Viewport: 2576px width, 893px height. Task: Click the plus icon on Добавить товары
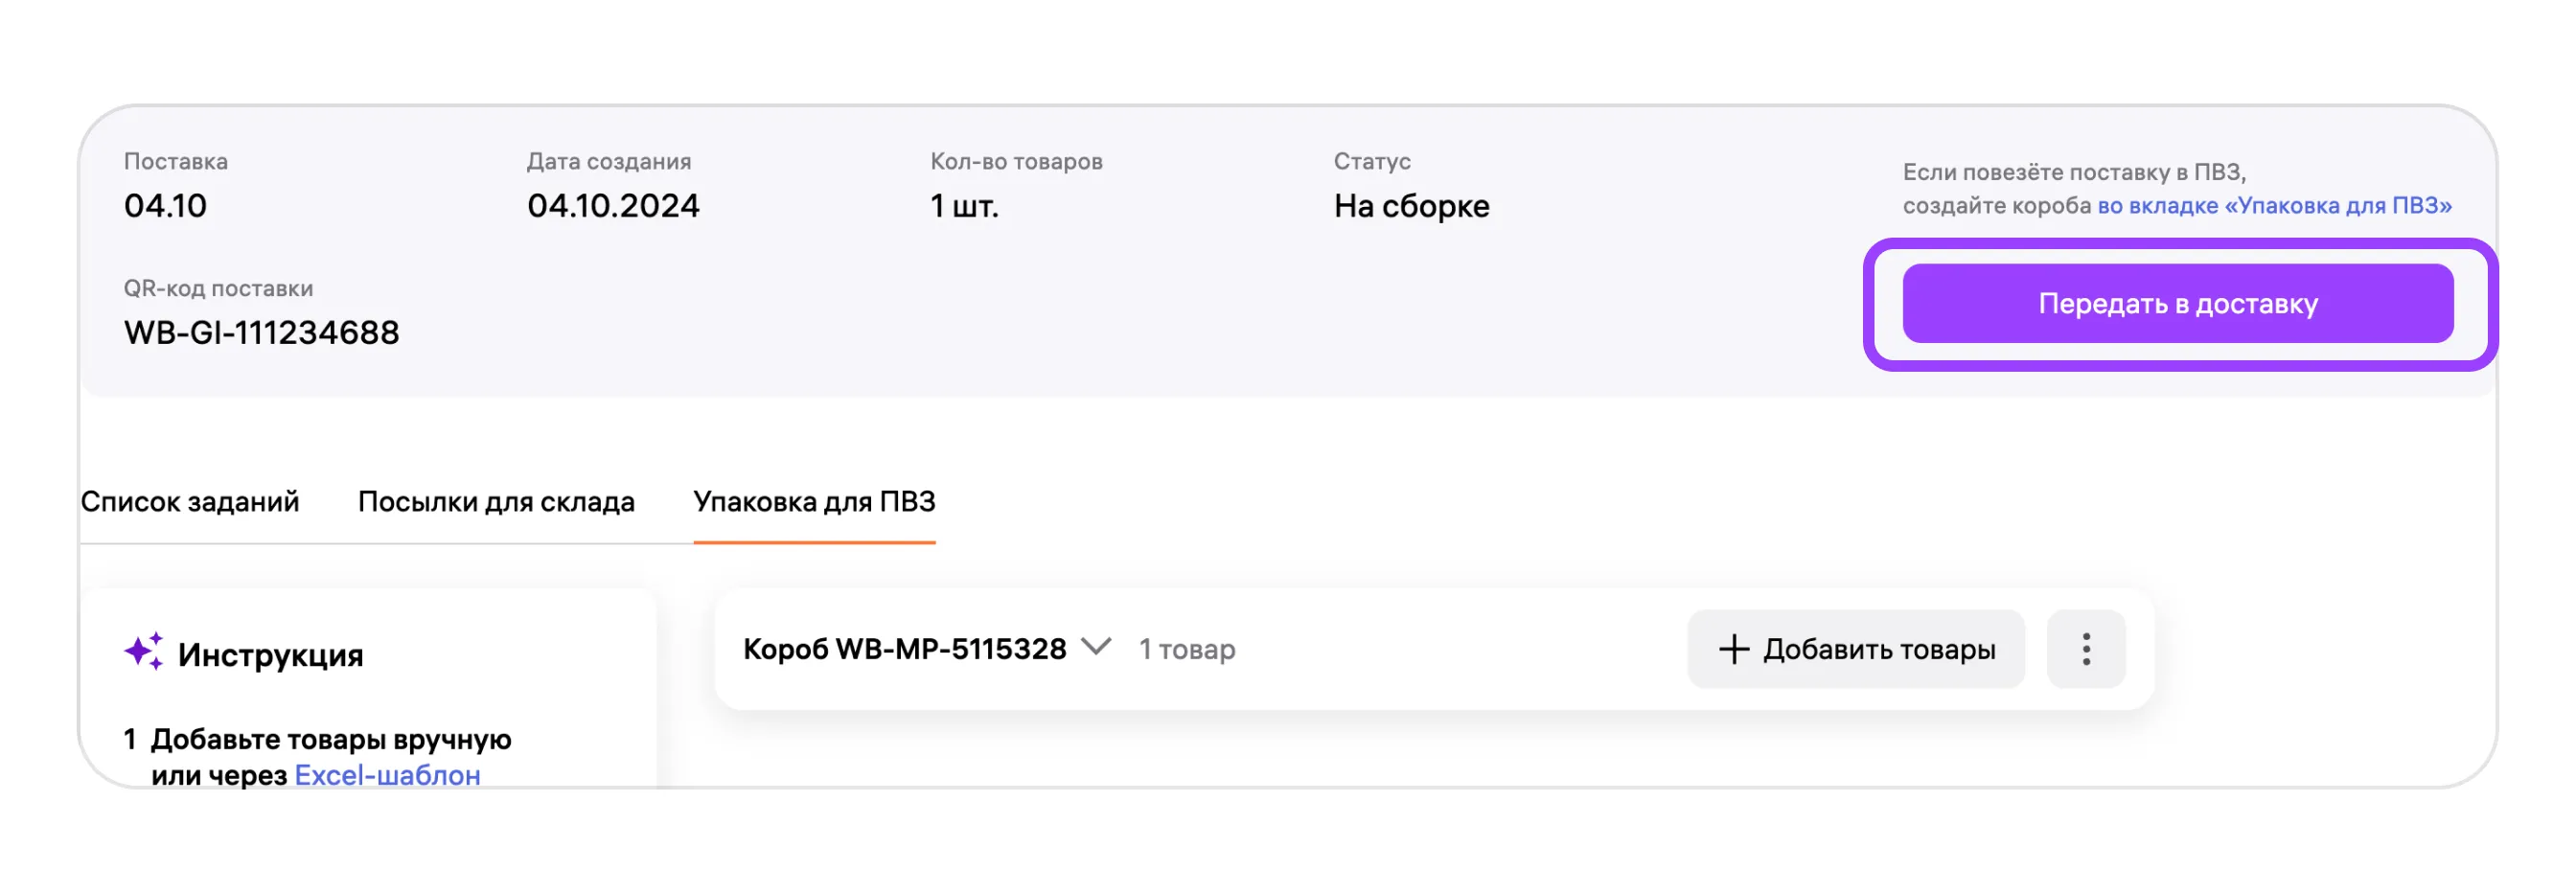tap(1733, 649)
